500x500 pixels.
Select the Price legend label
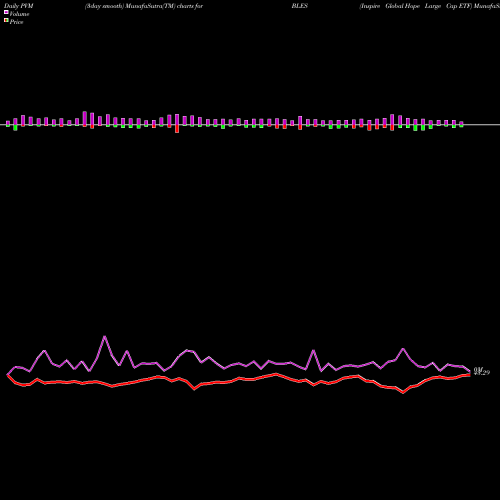point(16,22)
